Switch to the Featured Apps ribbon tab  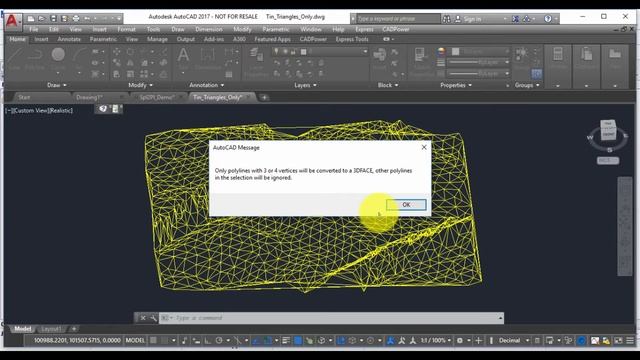pos(272,39)
